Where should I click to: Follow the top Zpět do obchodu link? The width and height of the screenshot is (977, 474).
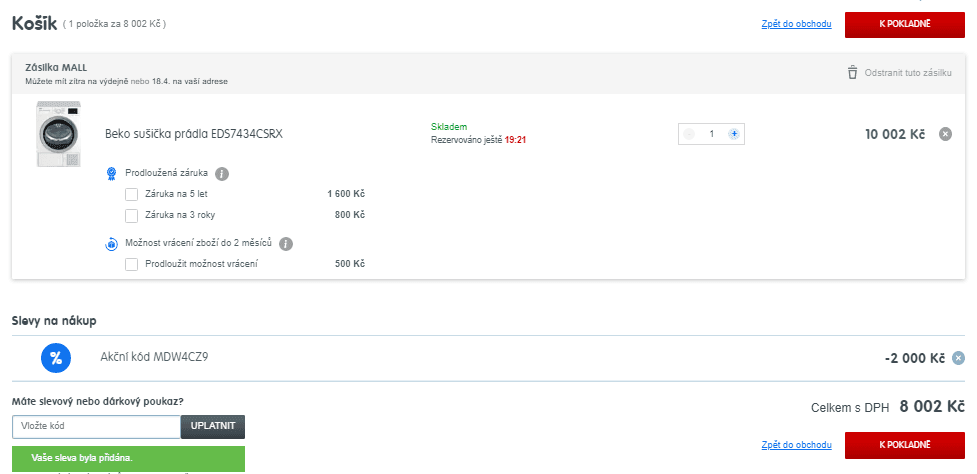pyautogui.click(x=796, y=24)
